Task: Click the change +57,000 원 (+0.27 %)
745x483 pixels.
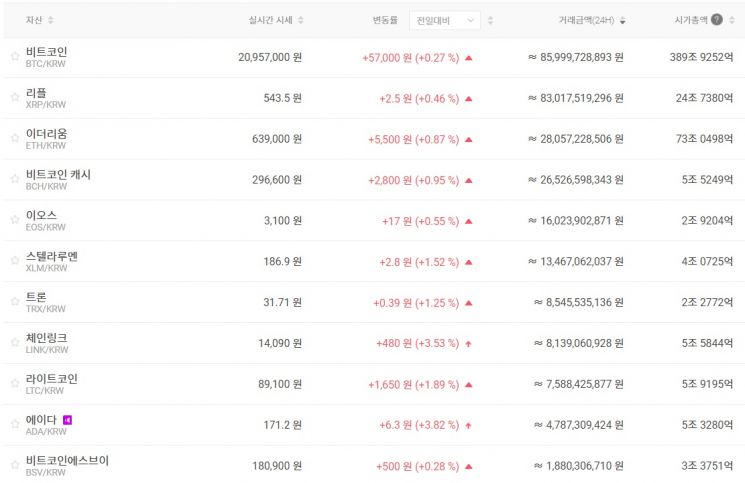Action: pyautogui.click(x=411, y=58)
